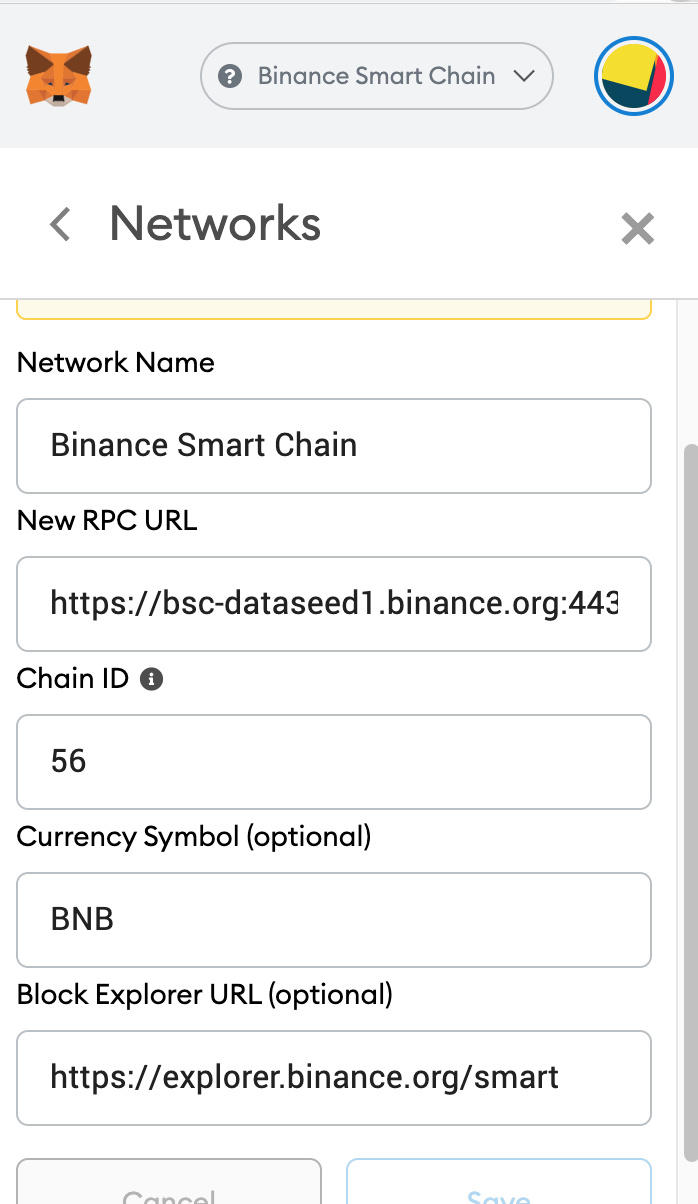Click the MetaMask fox logo
This screenshot has width=698, height=1204.
point(59,75)
